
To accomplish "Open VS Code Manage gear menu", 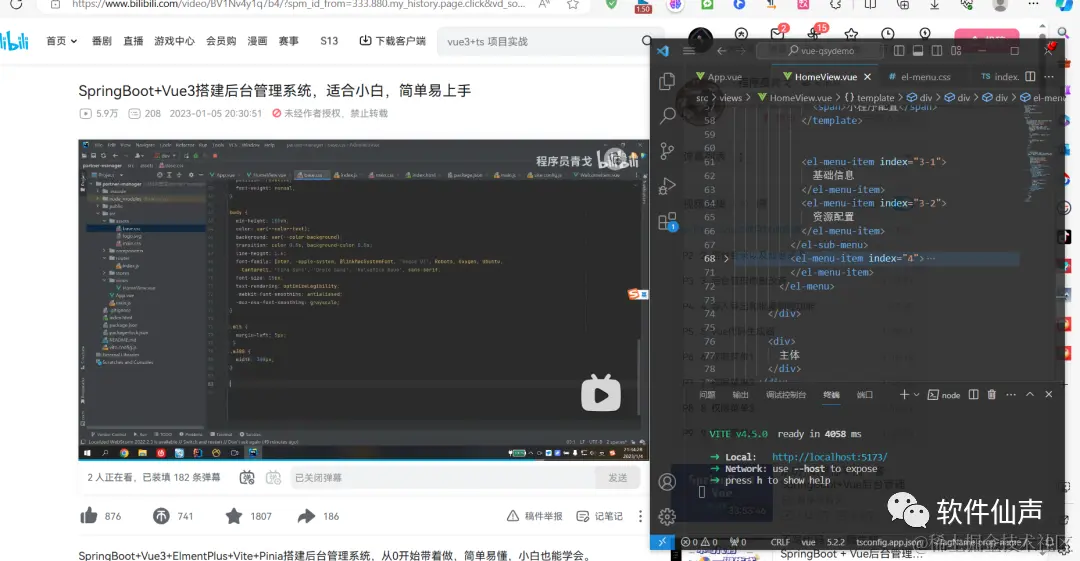I will 667,516.
